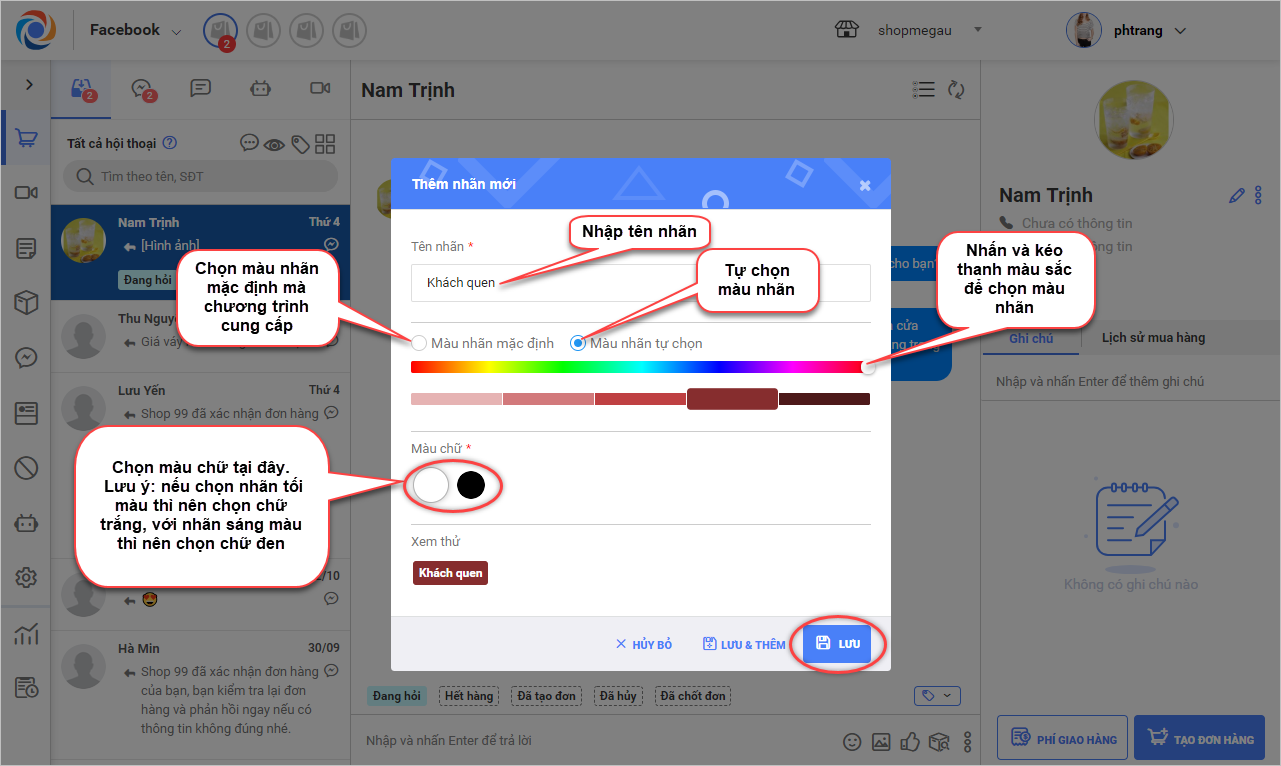Select the Màu nhãn tự chọn radio button
Image resolution: width=1281 pixels, height=766 pixels.
pyautogui.click(x=577, y=343)
